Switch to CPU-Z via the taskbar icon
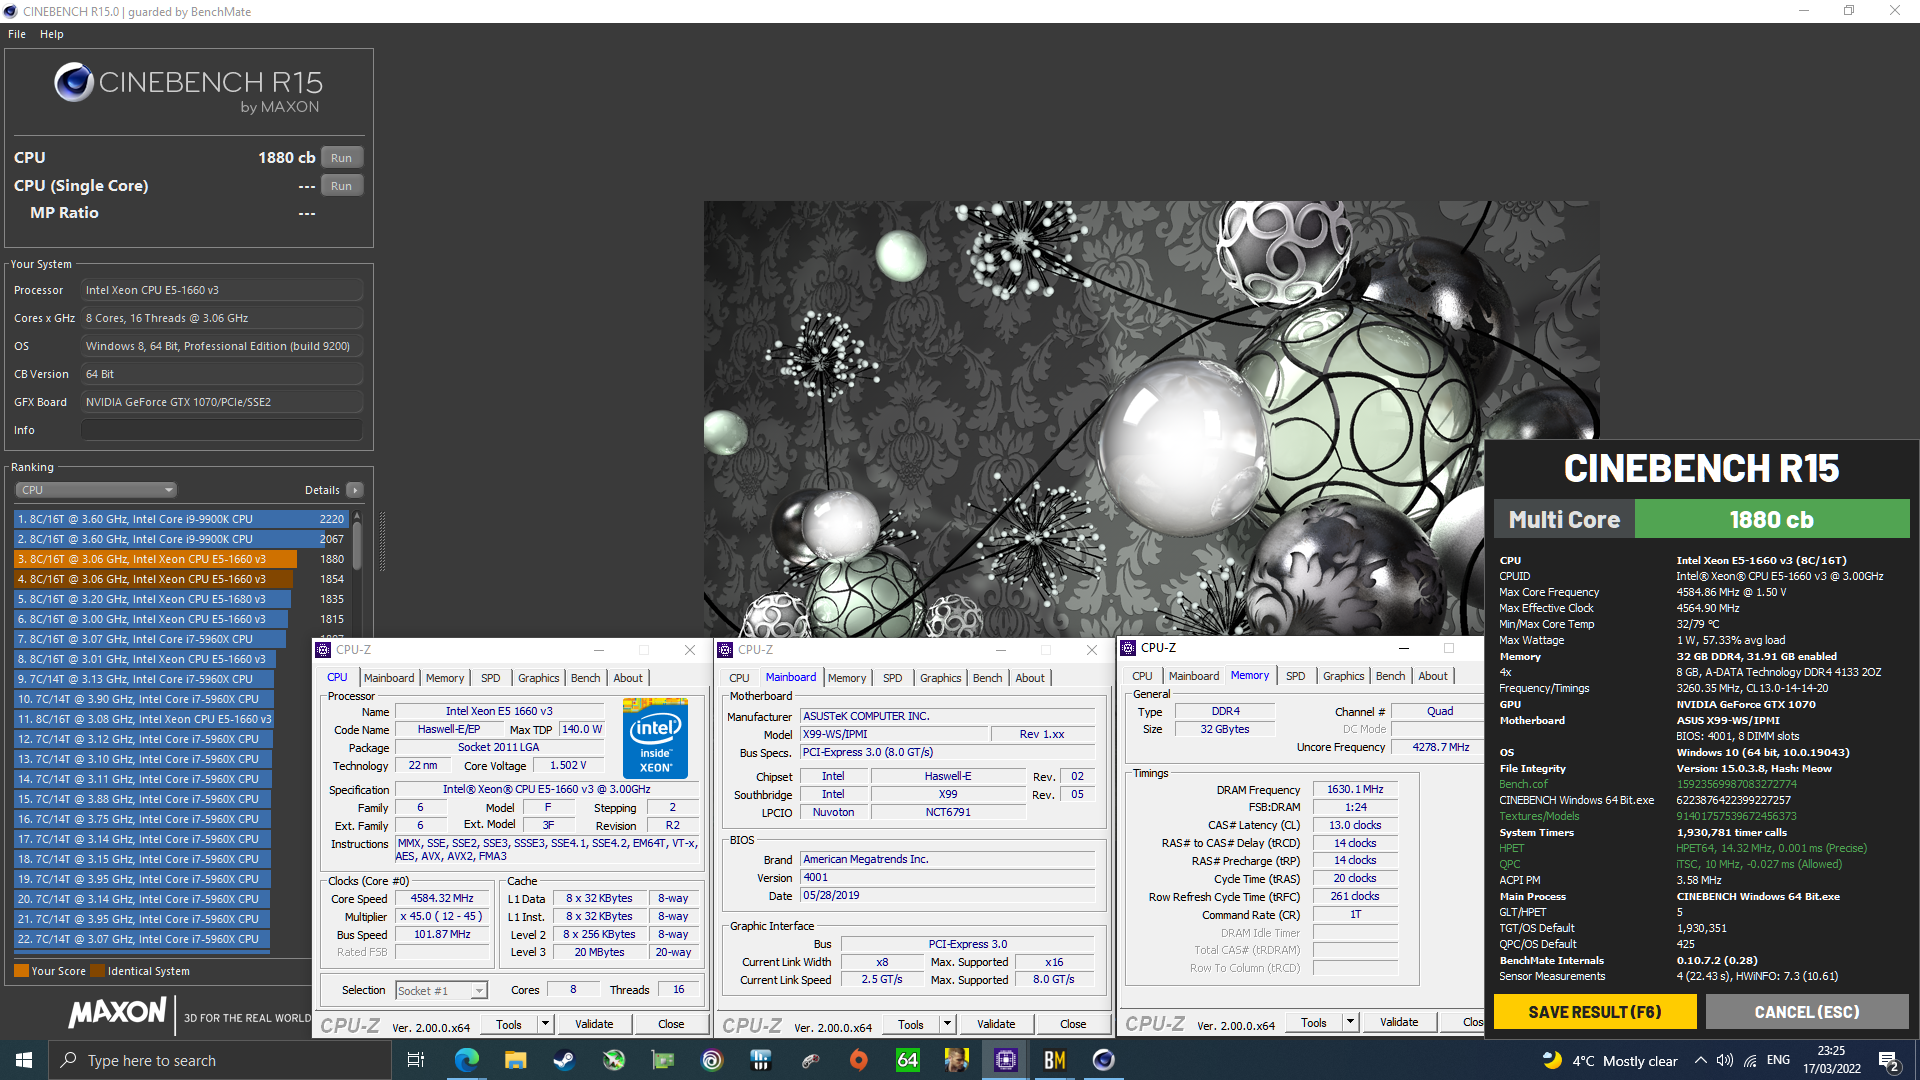The width and height of the screenshot is (1920, 1080). (1006, 1060)
